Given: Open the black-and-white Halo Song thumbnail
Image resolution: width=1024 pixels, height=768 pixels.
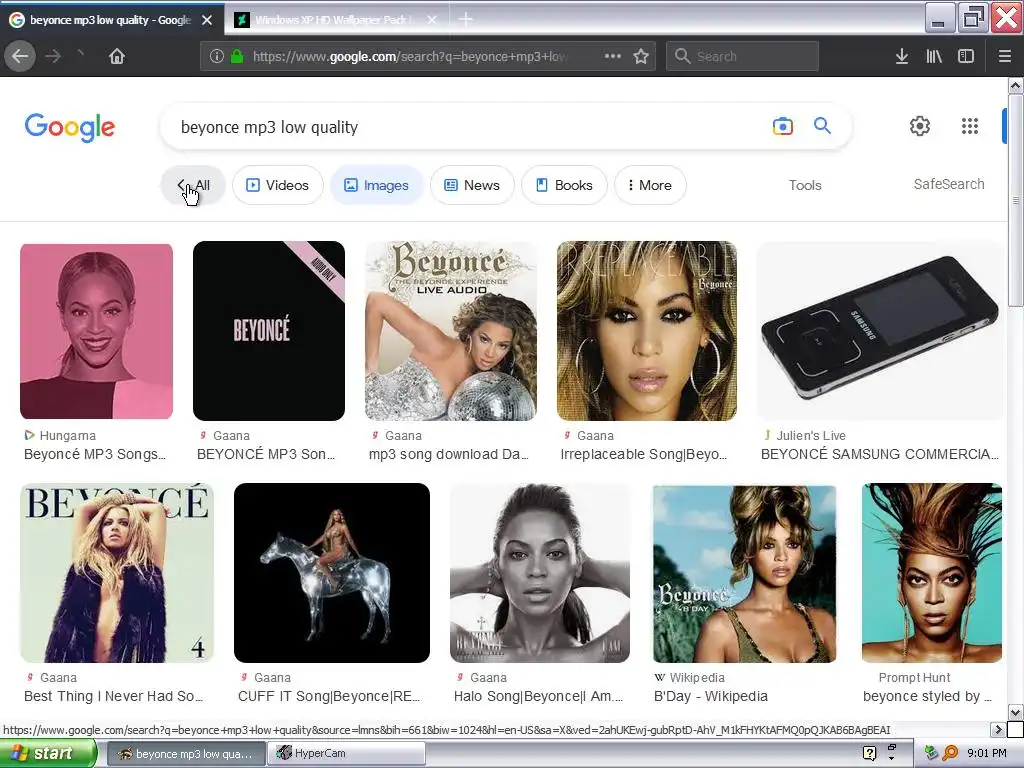Looking at the screenshot, I should [x=540, y=573].
